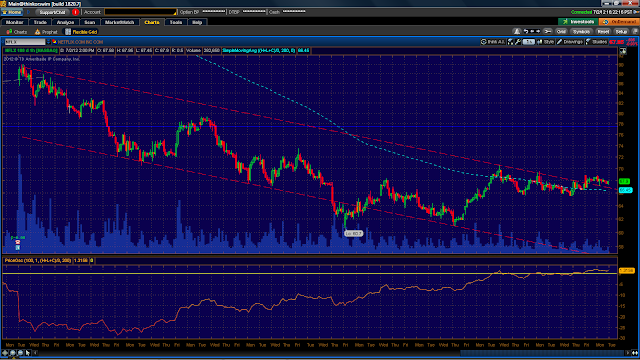The height and width of the screenshot is (360, 640).
Task: Select the pointer cursor tool
Action: [28, 353]
